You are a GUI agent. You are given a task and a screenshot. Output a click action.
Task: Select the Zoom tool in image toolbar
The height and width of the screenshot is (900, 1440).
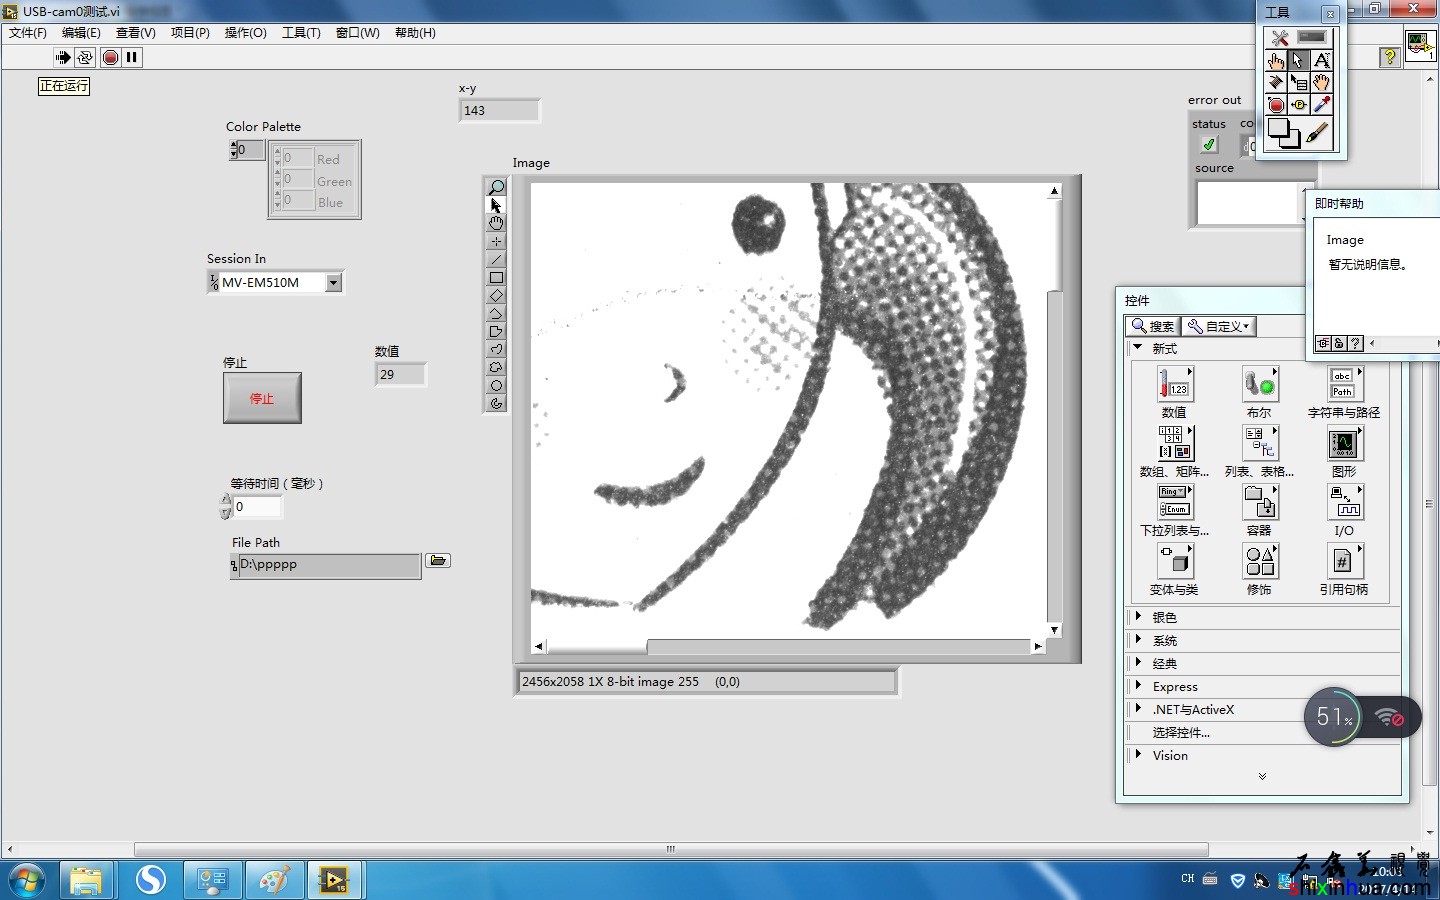[496, 187]
